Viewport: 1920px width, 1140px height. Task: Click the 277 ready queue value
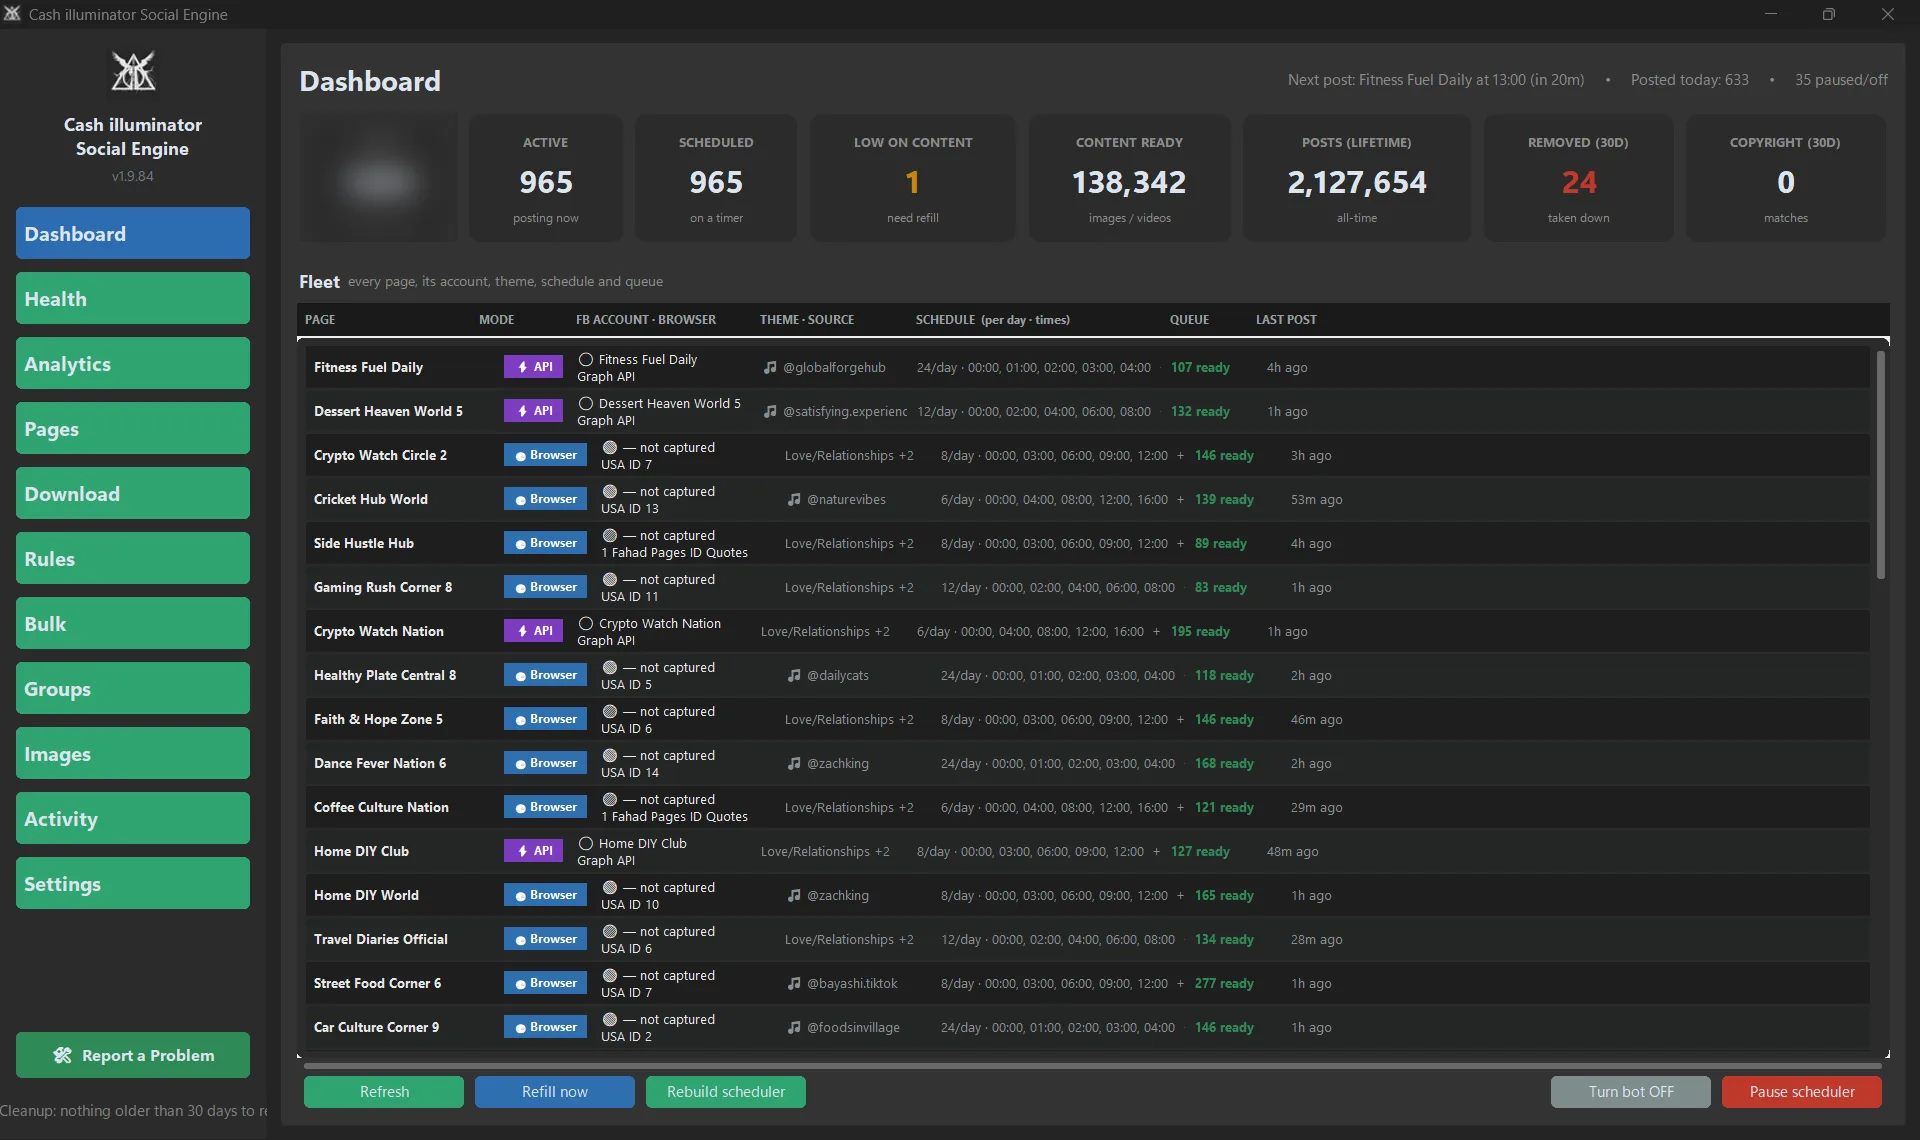pos(1224,984)
